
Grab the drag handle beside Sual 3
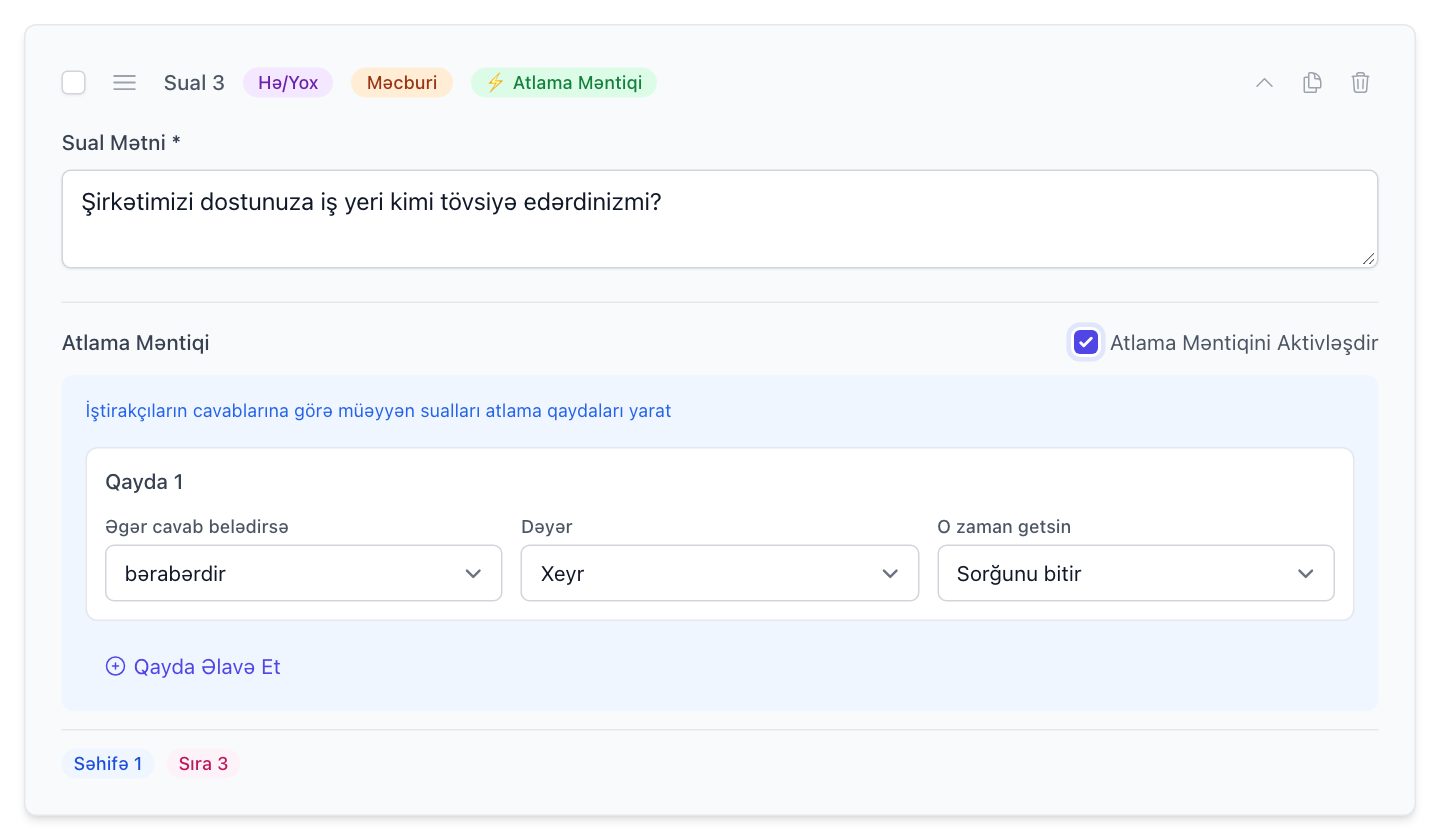click(124, 83)
